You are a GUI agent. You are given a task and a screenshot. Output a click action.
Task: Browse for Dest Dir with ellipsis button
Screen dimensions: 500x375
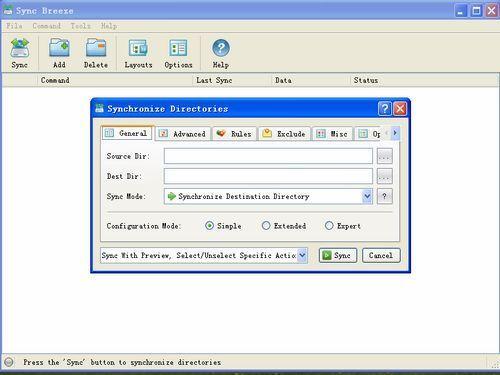(x=384, y=176)
